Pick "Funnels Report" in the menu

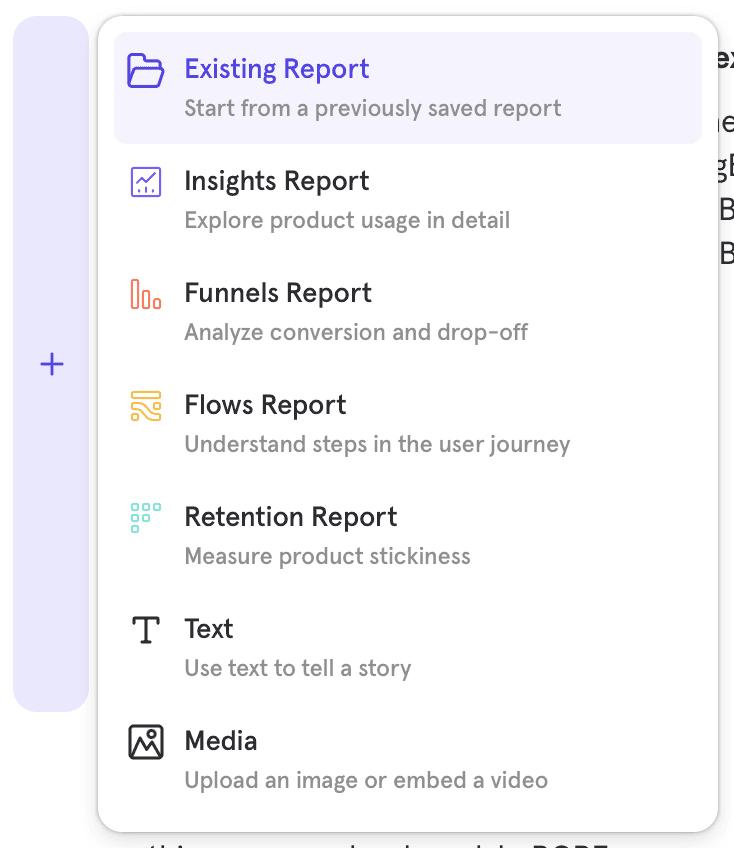click(277, 293)
